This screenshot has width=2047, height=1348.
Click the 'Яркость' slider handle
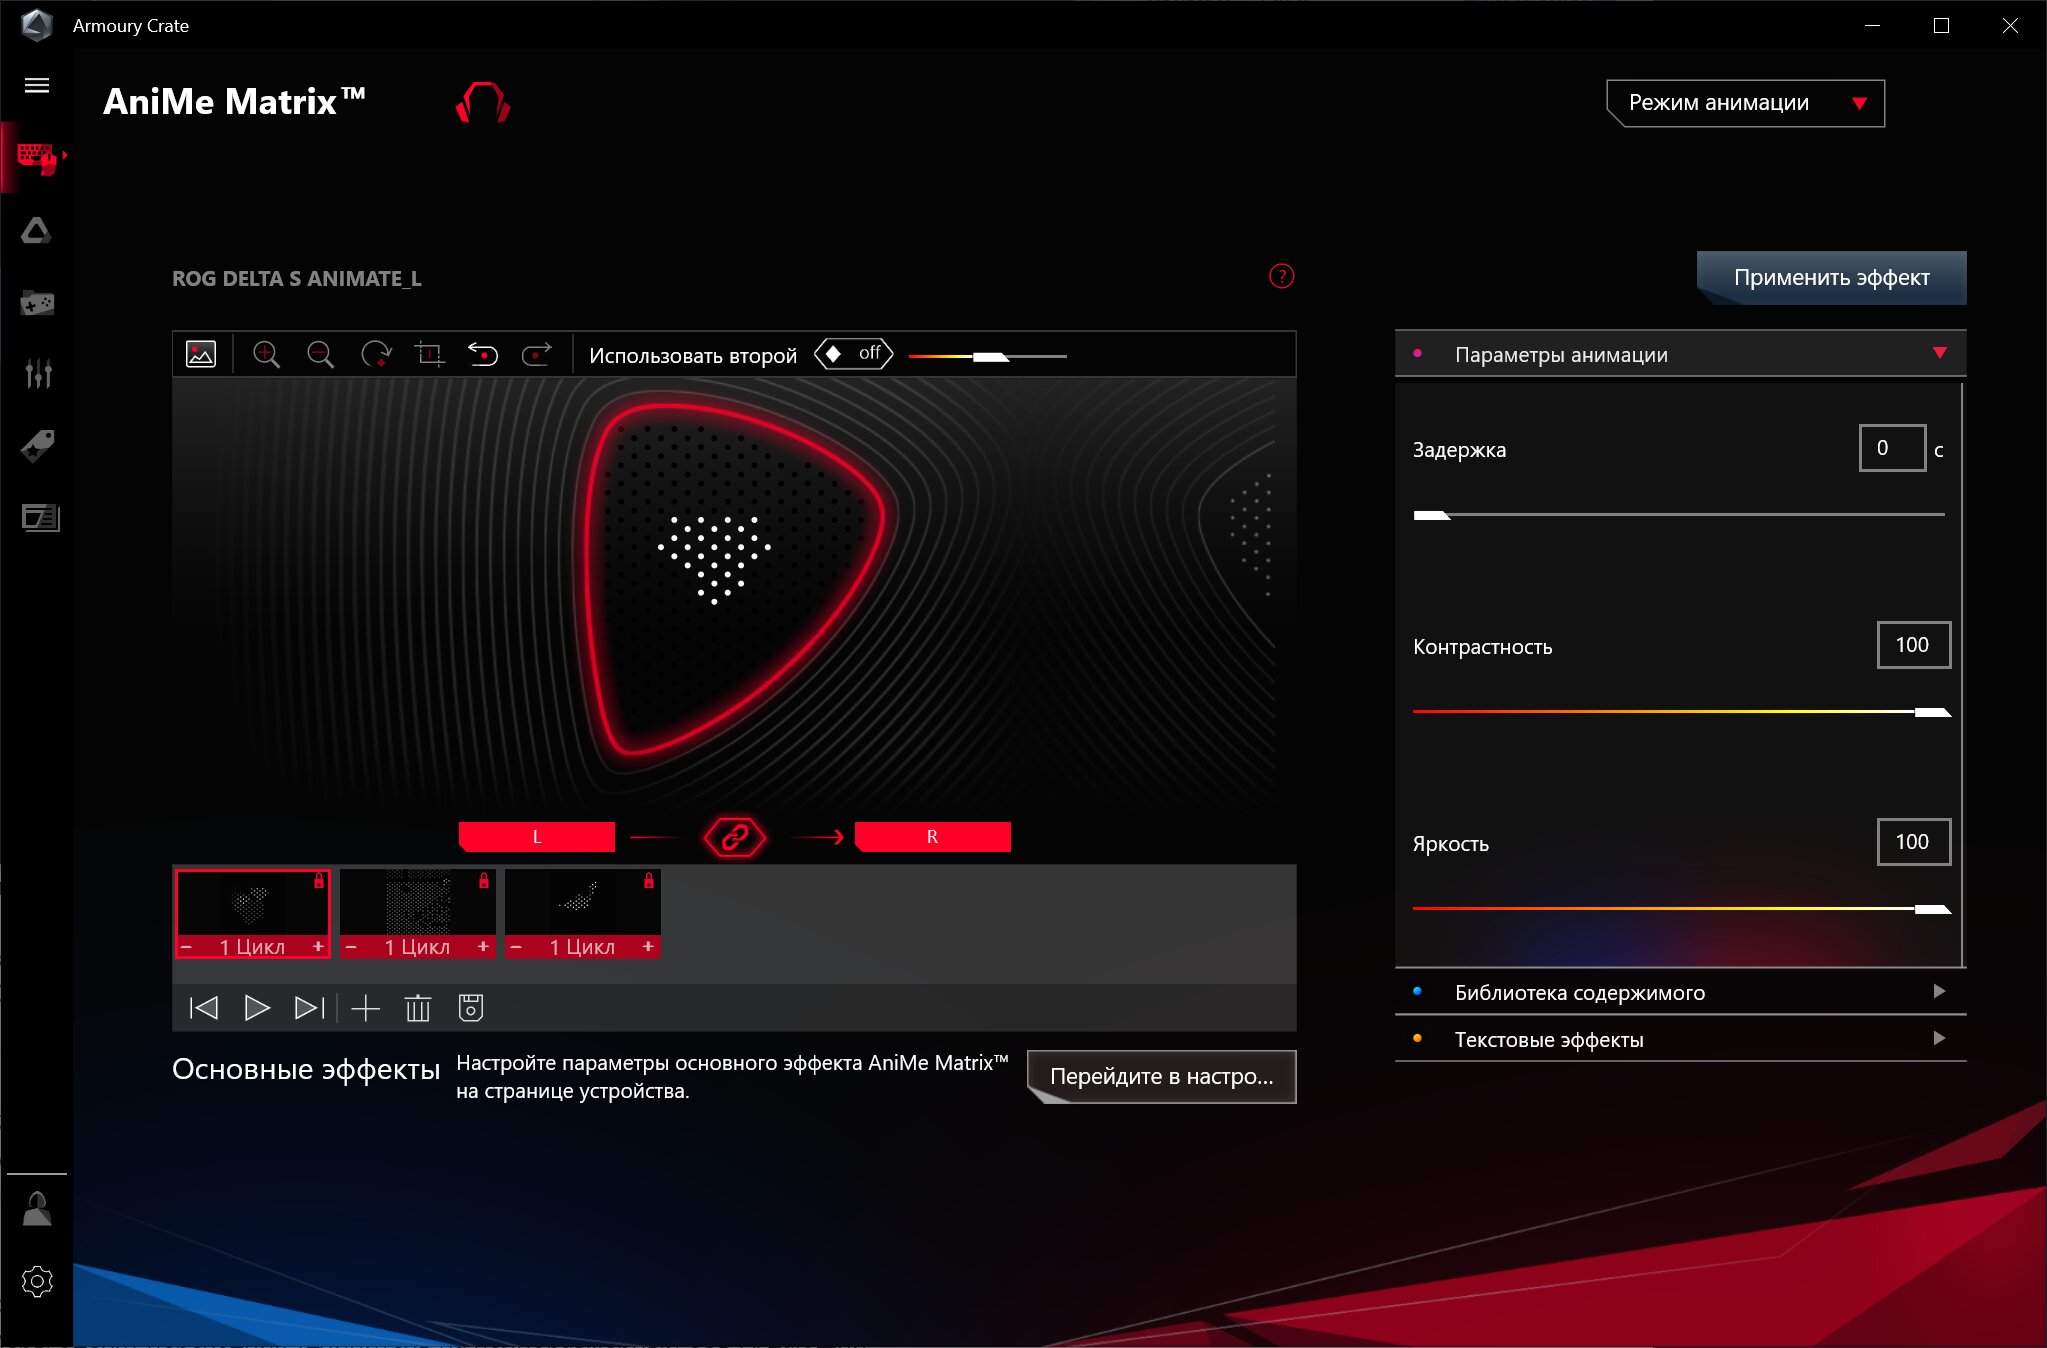tap(1933, 909)
